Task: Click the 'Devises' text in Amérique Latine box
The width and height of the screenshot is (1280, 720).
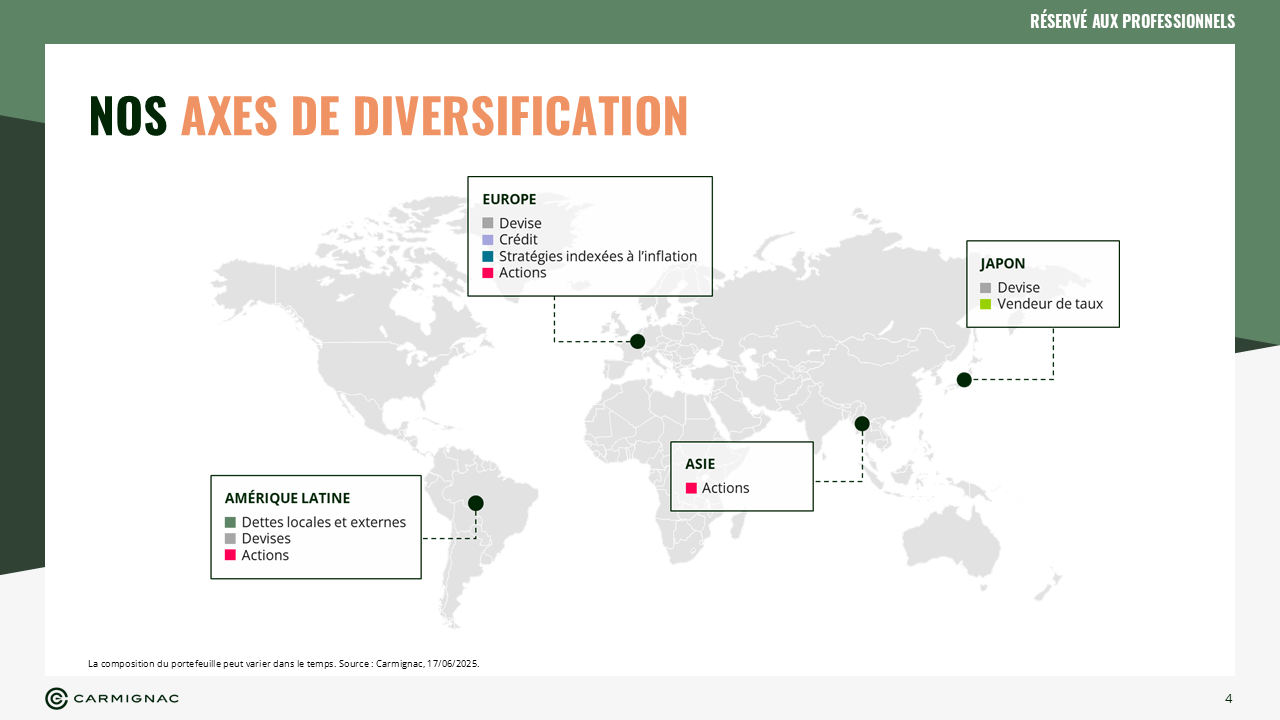Action: 266,539
